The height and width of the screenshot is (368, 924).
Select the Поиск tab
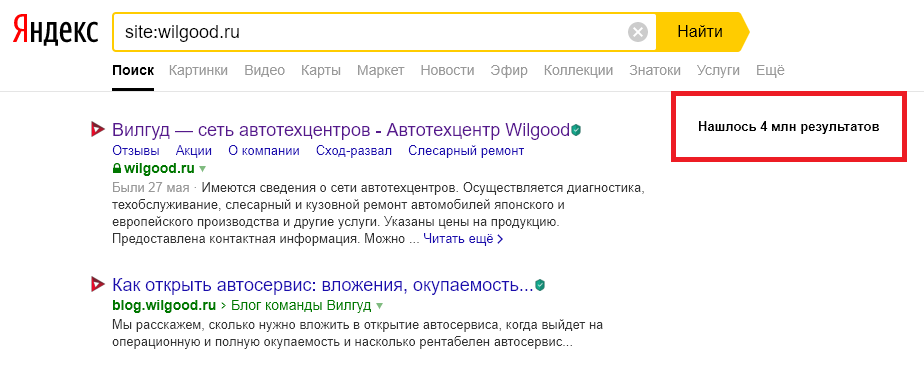[133, 70]
